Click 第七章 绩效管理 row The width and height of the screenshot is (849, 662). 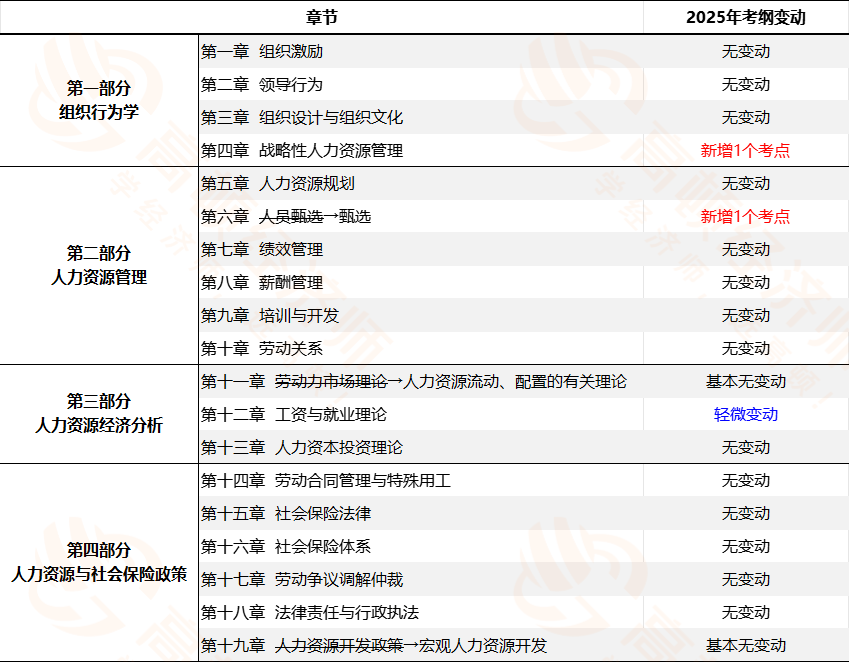(524, 250)
